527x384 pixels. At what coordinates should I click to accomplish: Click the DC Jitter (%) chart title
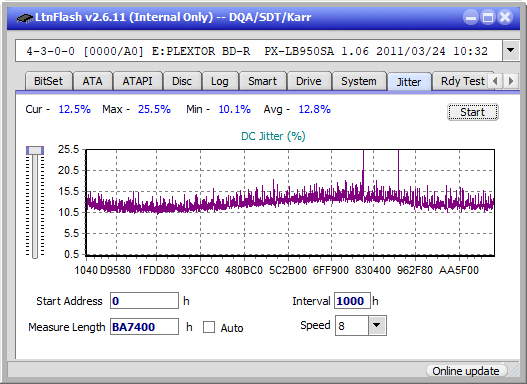pyautogui.click(x=273, y=136)
